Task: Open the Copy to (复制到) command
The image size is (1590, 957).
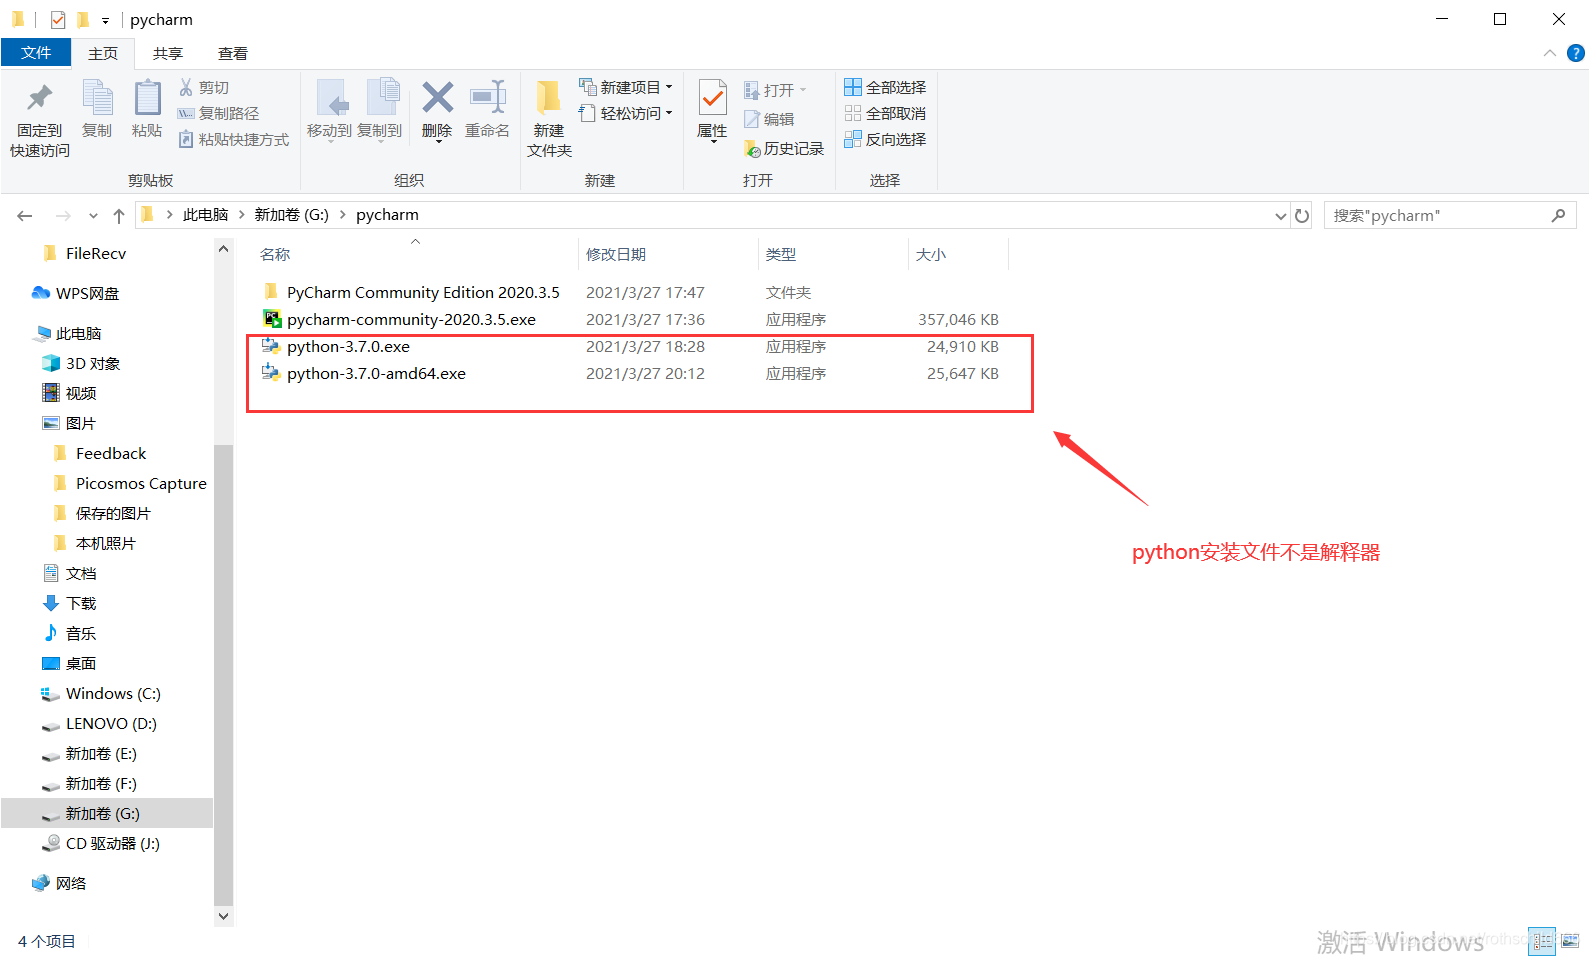Action: pos(380,110)
